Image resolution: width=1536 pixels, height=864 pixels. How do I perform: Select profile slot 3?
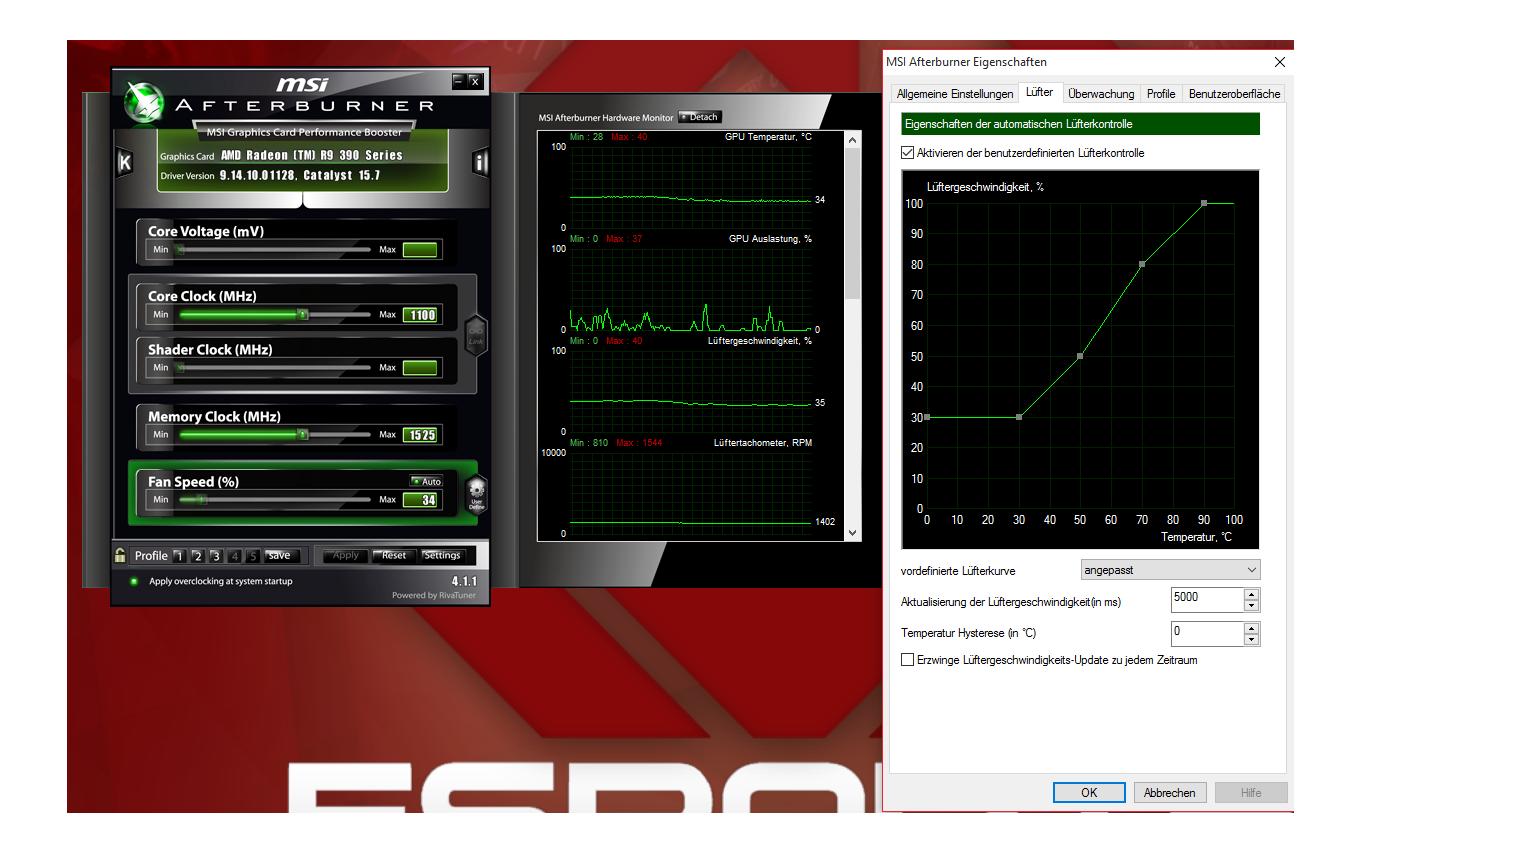coord(215,556)
